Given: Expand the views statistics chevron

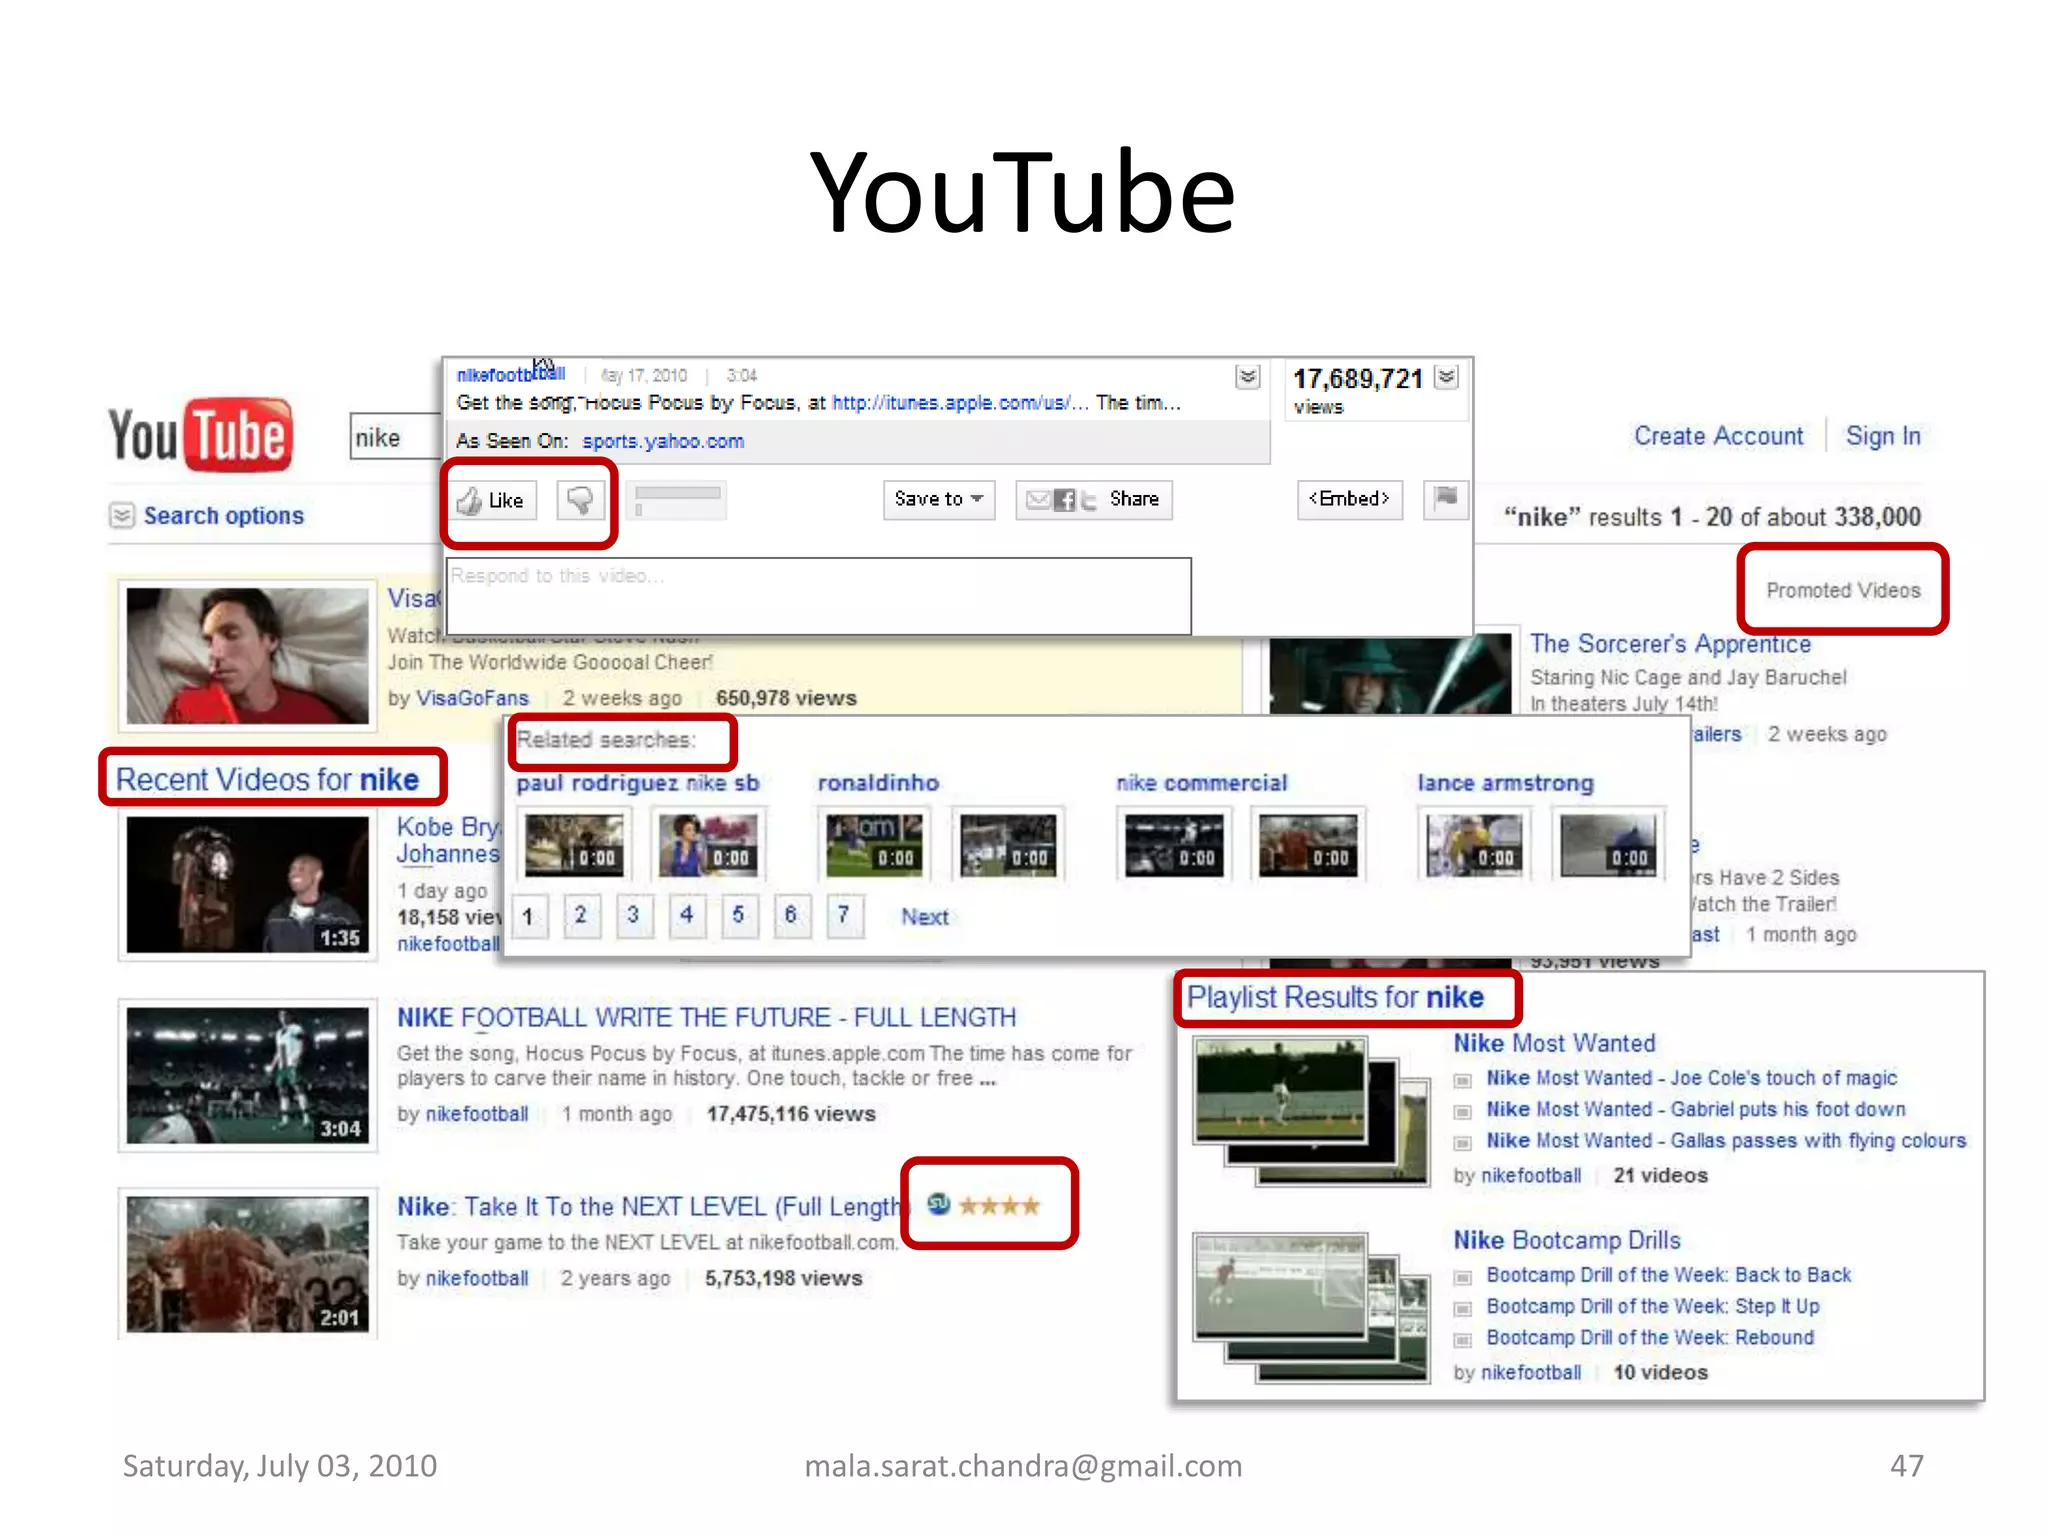Looking at the screenshot, I should click(x=1447, y=377).
